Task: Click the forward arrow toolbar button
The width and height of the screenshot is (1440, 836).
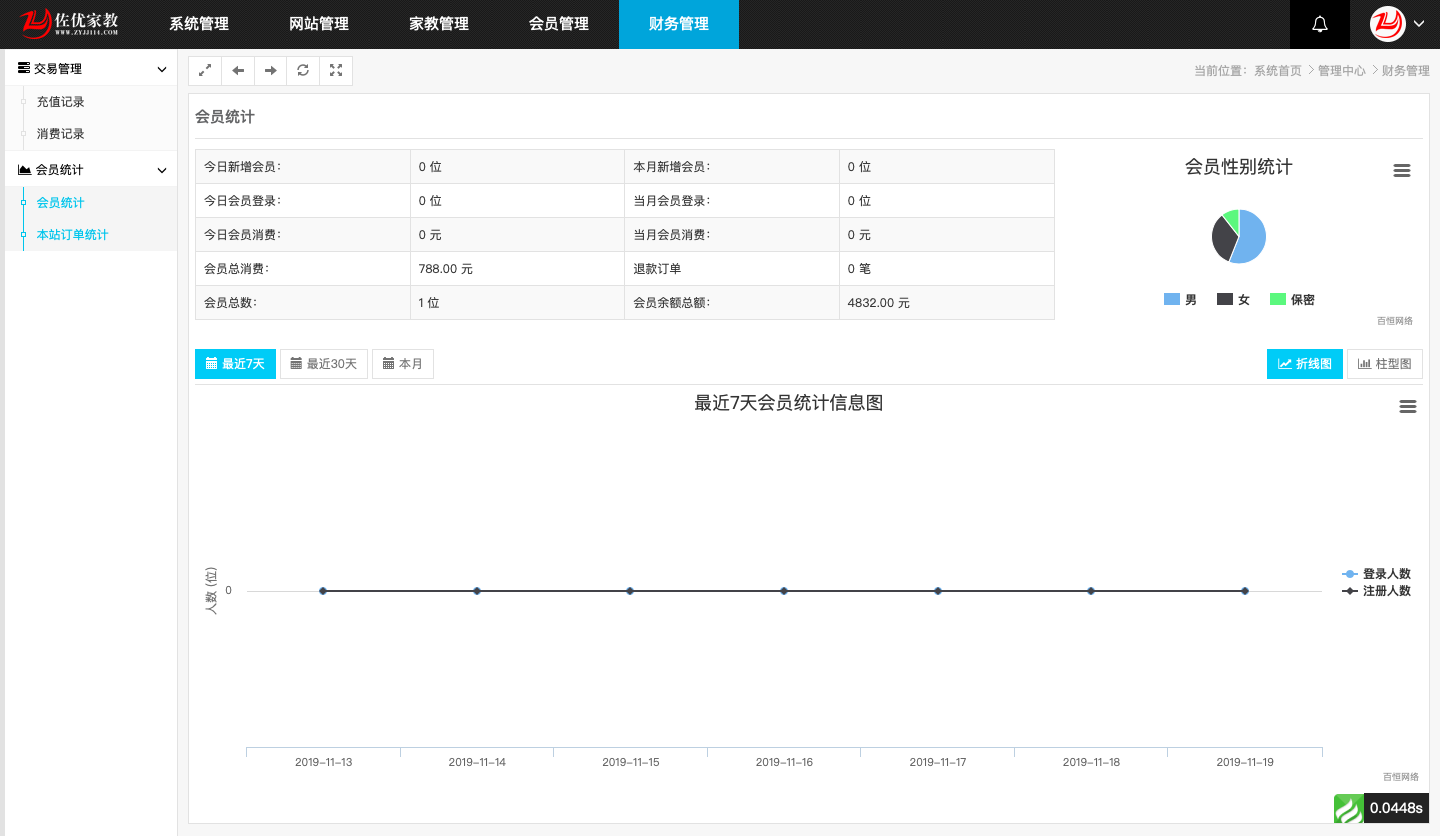Action: (270, 71)
